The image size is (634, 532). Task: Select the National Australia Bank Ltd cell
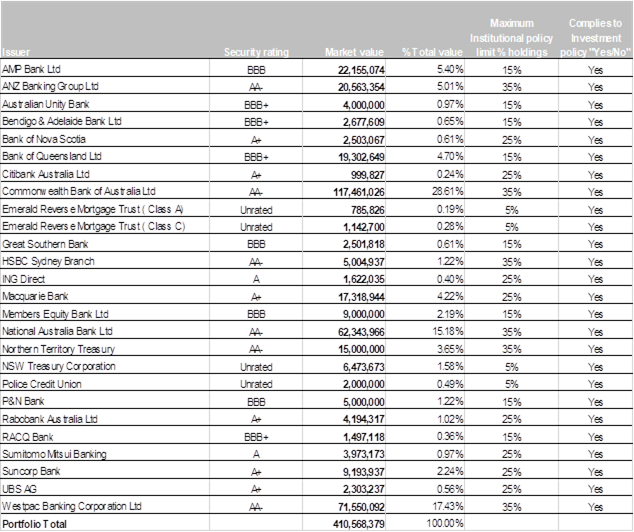(59, 330)
